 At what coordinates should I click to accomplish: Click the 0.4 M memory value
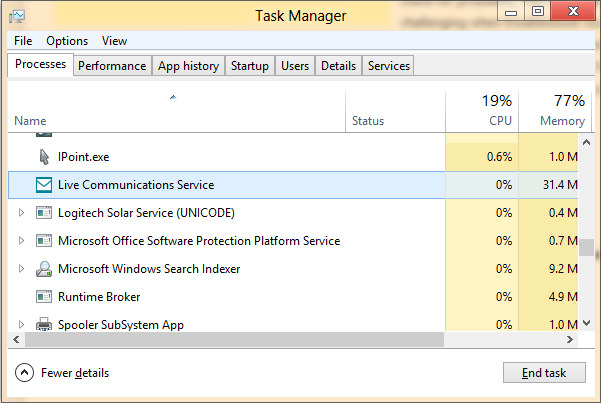[x=563, y=213]
